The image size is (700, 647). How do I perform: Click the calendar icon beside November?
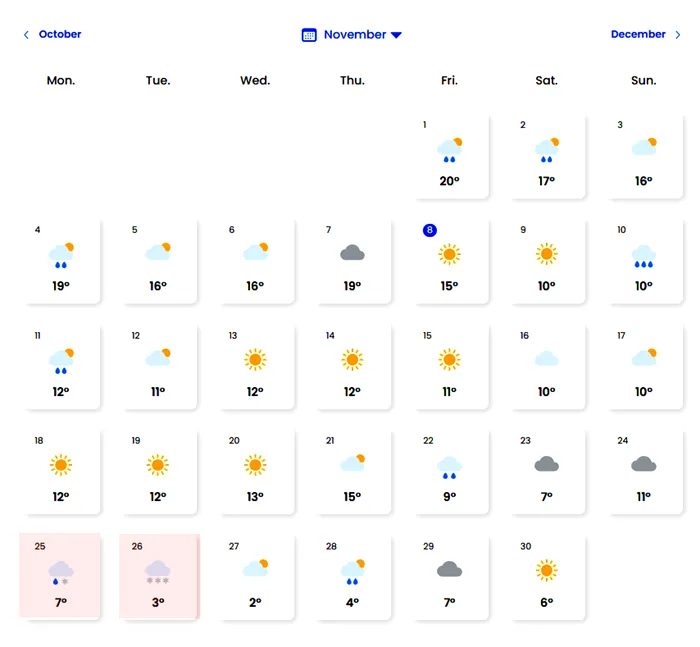(309, 35)
